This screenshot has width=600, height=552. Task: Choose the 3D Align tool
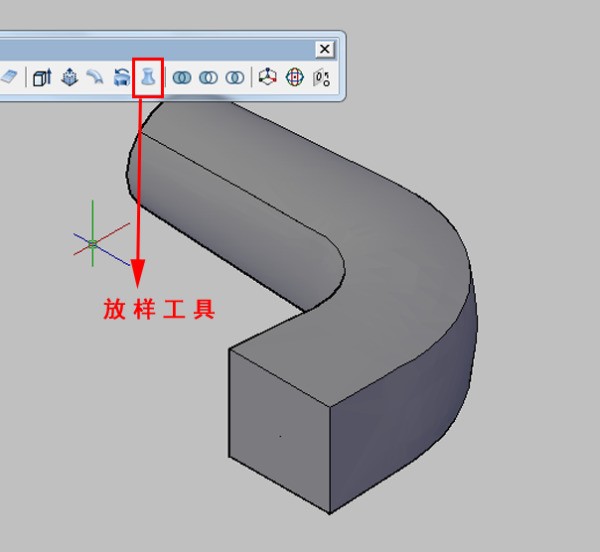pyautogui.click(x=322, y=78)
